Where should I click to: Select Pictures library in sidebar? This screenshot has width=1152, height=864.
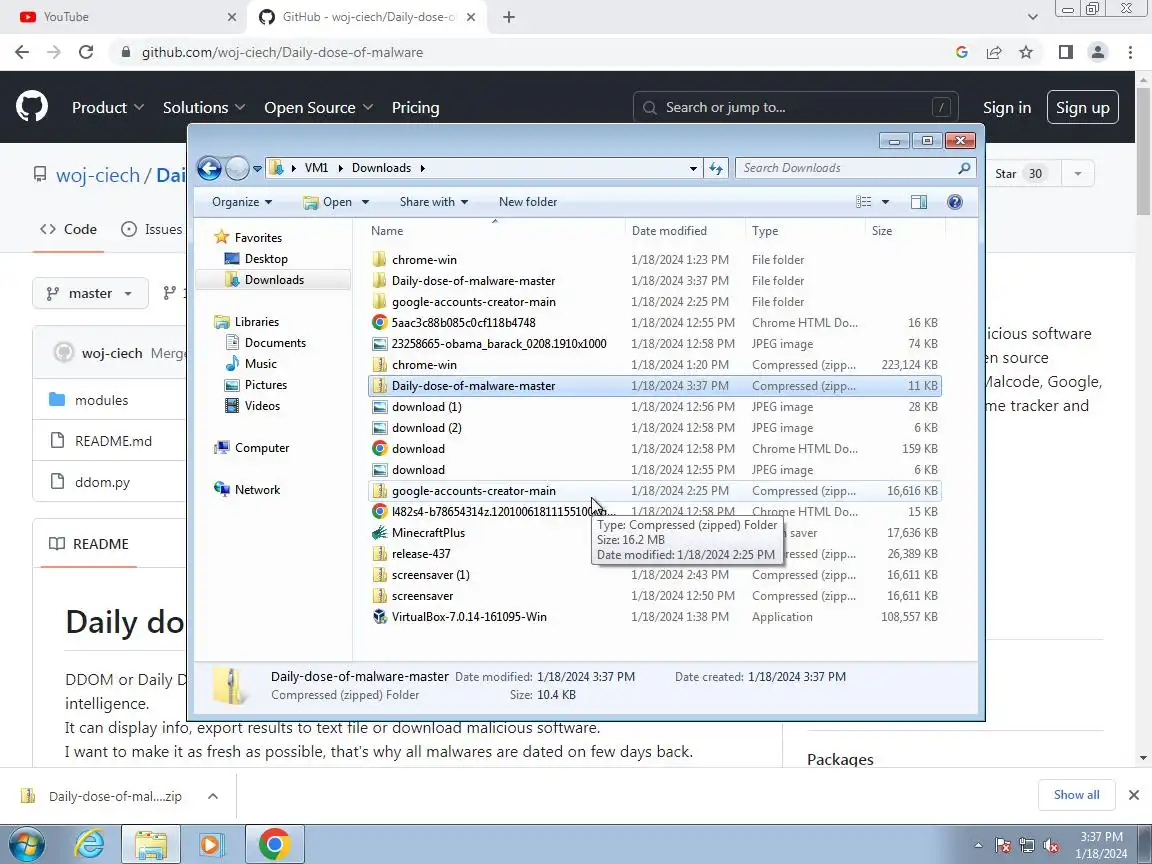265,385
